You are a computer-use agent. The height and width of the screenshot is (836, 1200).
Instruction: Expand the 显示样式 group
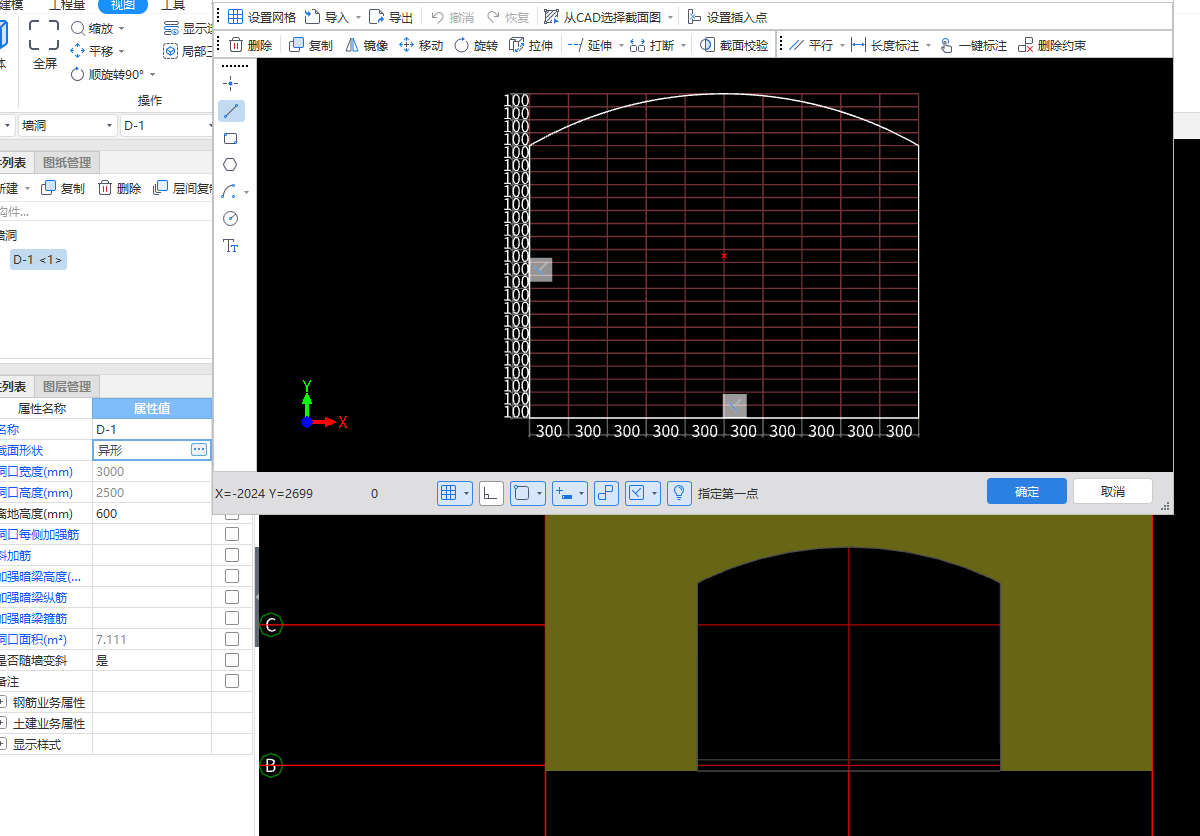[x=3, y=744]
